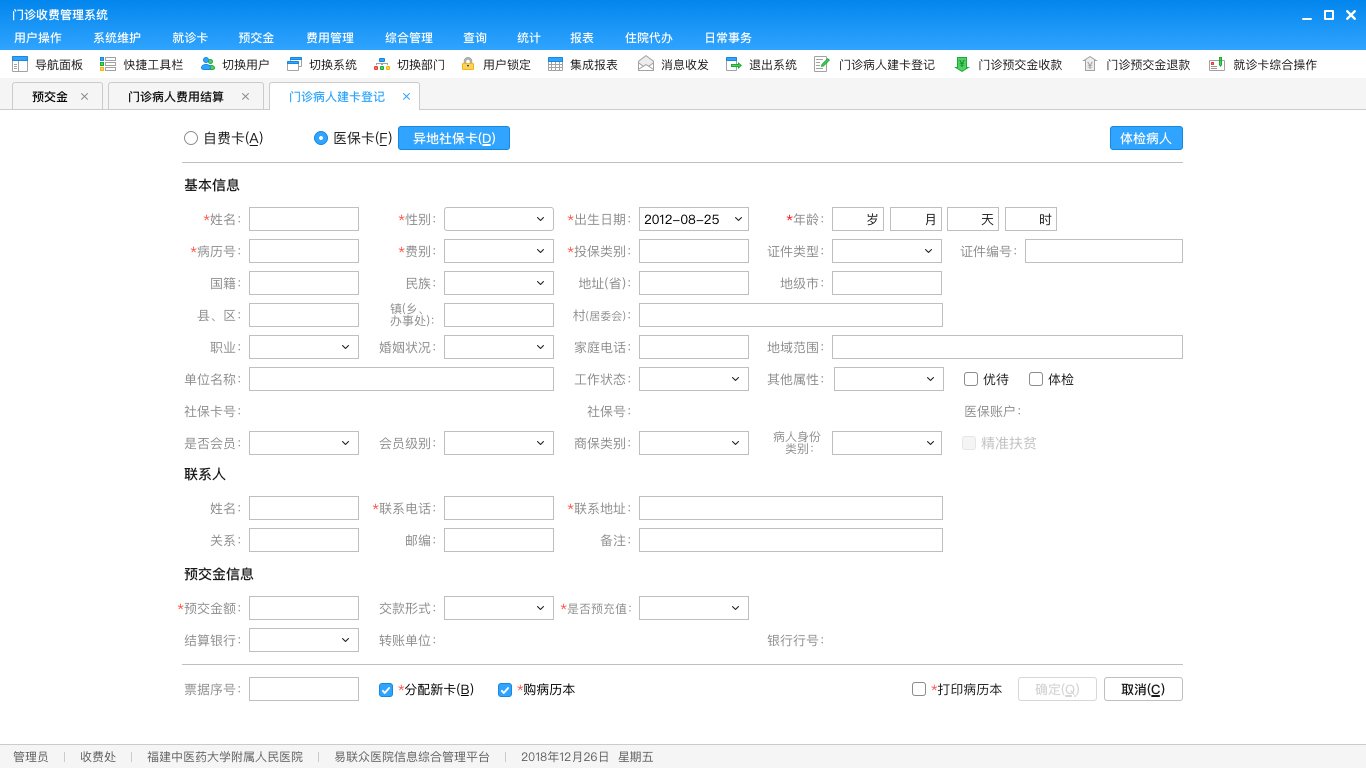The height and width of the screenshot is (768, 1366).
Task: Open the 是否预充值 dropdown
Action: point(694,608)
